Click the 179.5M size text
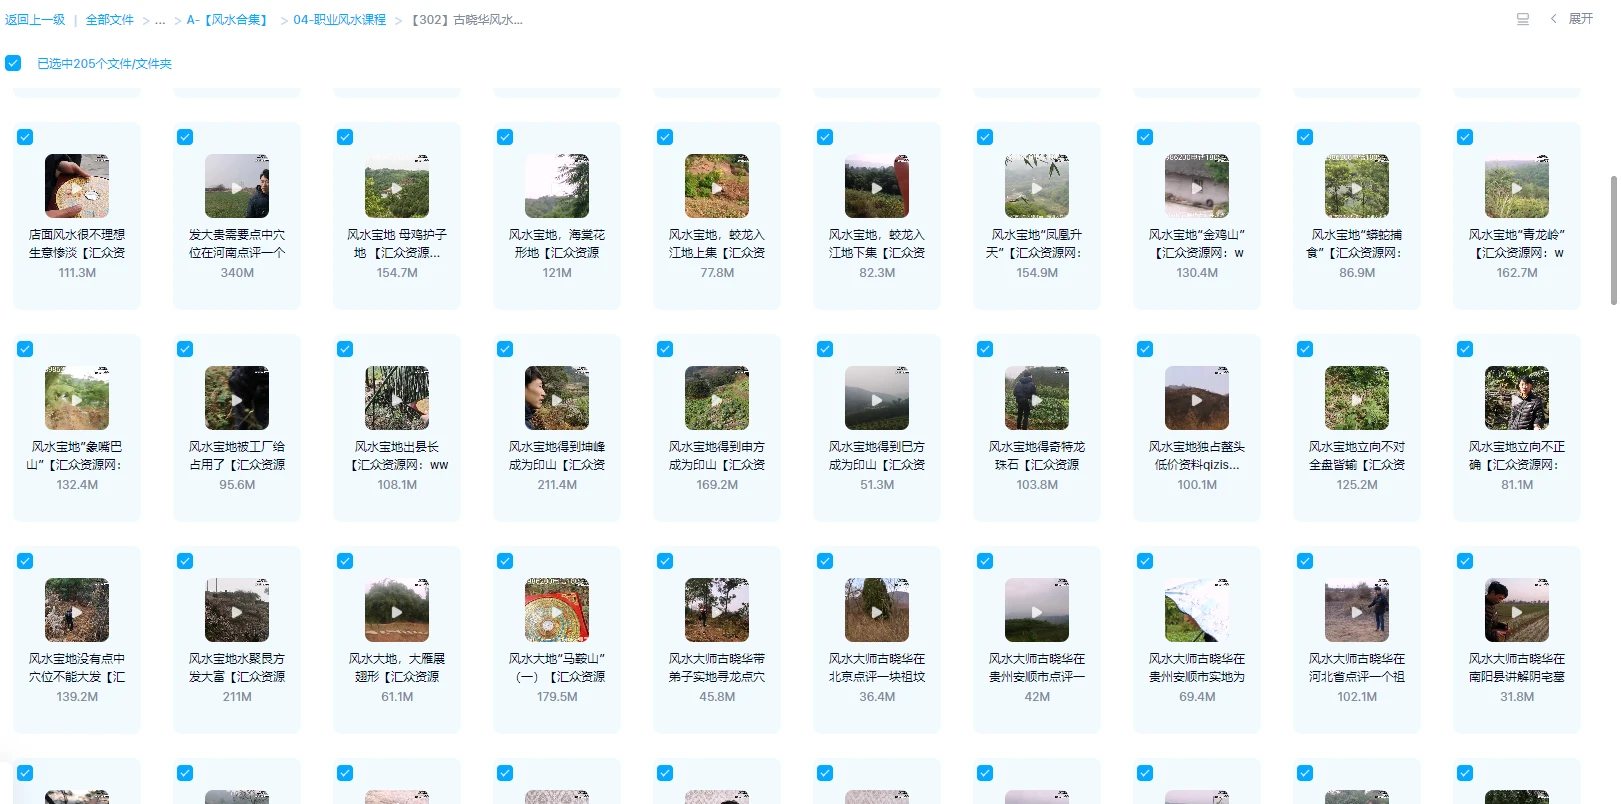 tap(557, 697)
